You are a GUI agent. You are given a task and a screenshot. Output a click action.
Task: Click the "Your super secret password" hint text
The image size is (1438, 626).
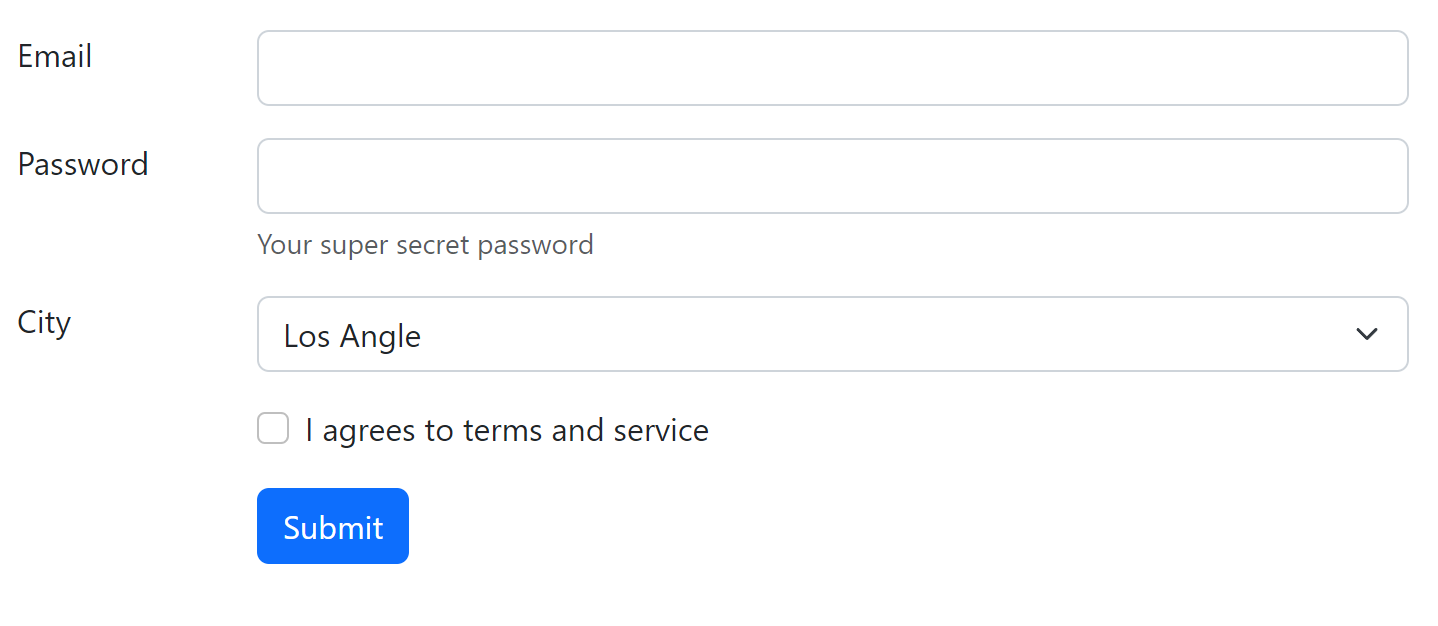pyautogui.click(x=425, y=245)
